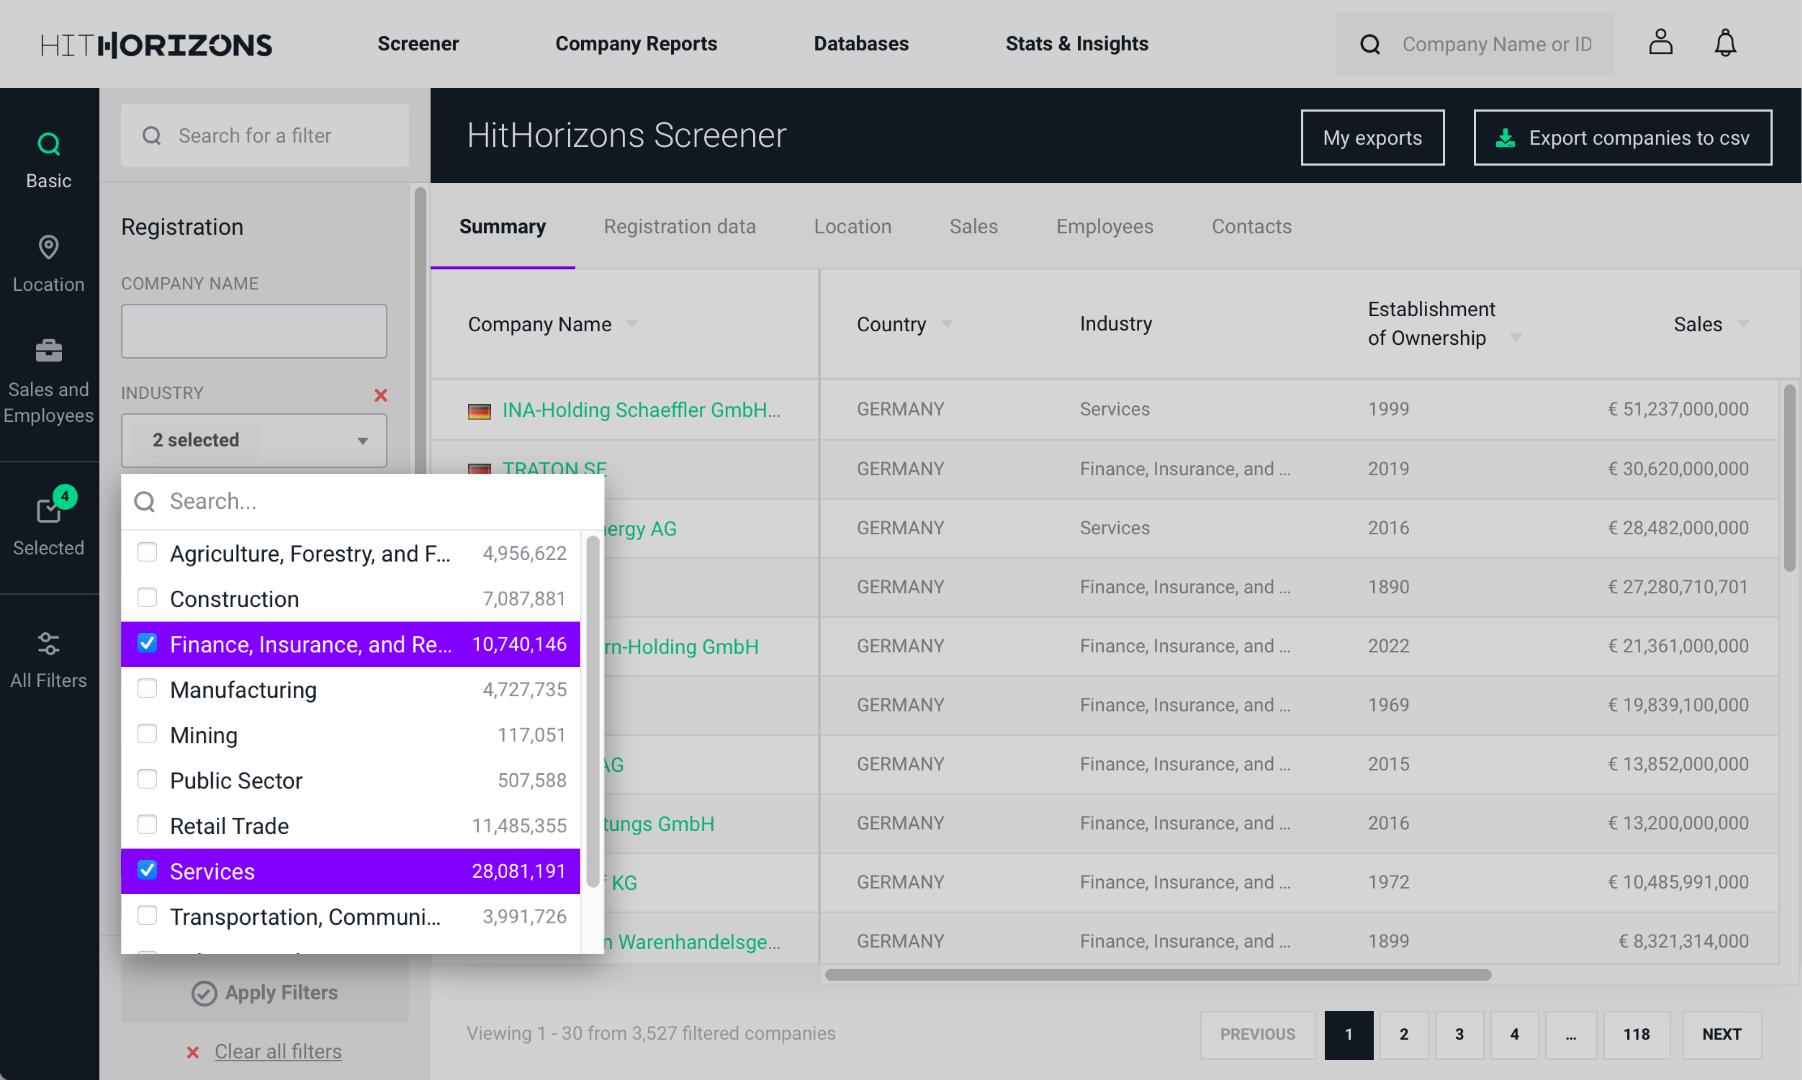Click the magnifier in industry dropdown search
Image resolution: width=1802 pixels, height=1080 pixels.
pyautogui.click(x=145, y=501)
